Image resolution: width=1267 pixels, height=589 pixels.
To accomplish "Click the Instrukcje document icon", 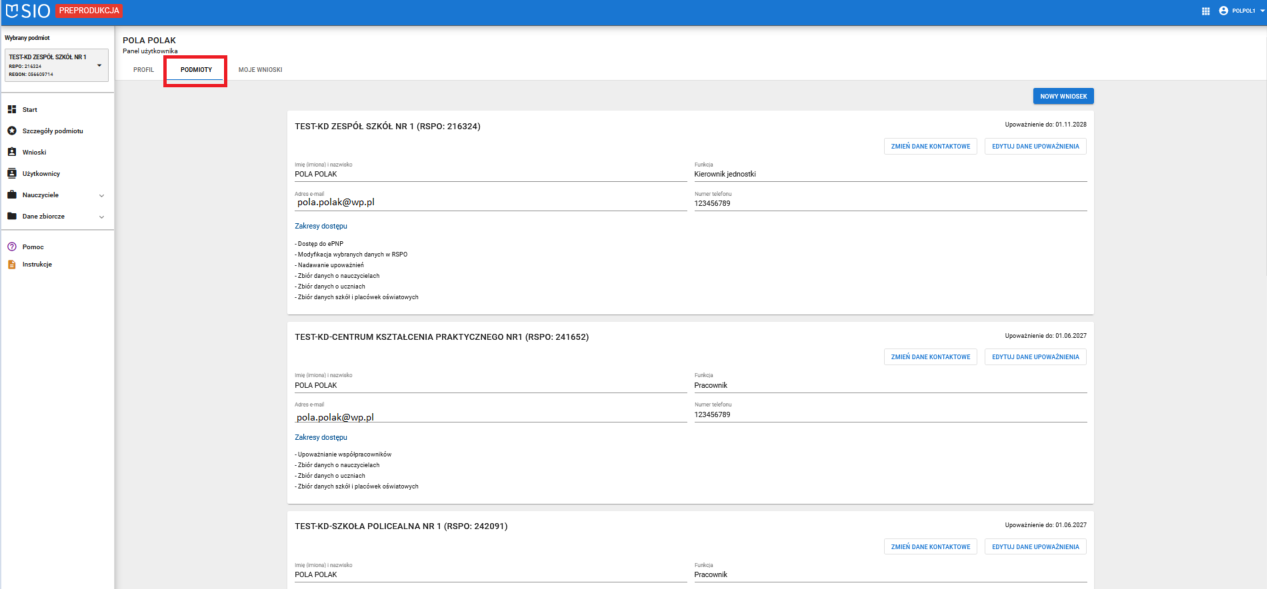I will point(12,264).
